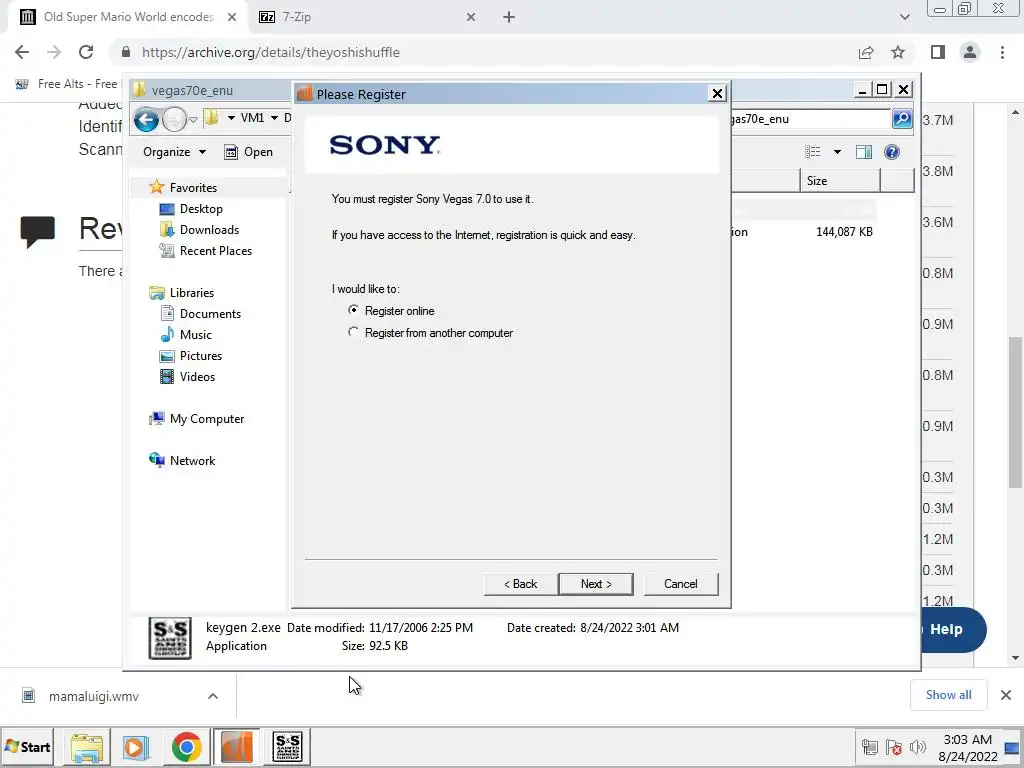This screenshot has height=768, width=1024.
Task: Click the Start button
Action: click(x=27, y=746)
